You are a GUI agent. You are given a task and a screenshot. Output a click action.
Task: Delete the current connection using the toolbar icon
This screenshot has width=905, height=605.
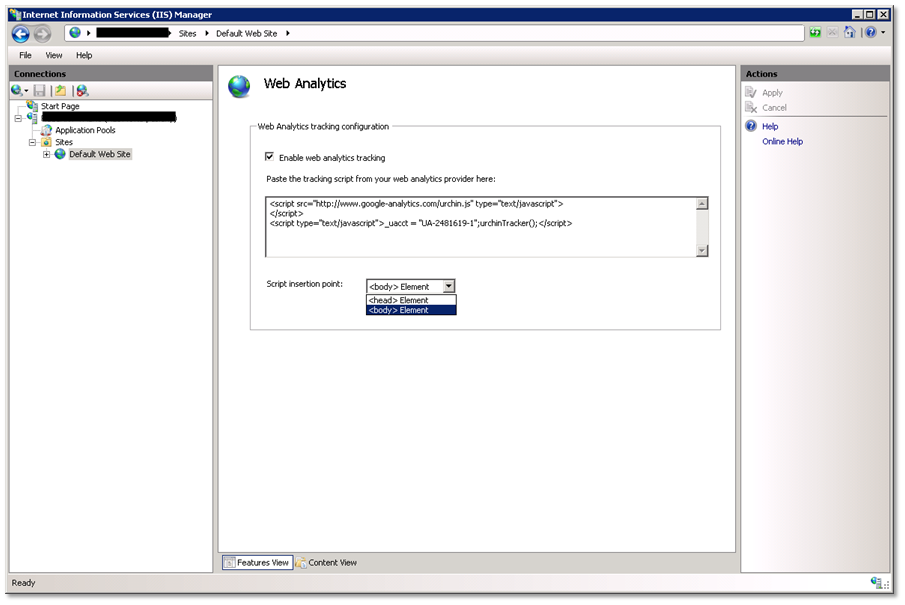point(82,91)
